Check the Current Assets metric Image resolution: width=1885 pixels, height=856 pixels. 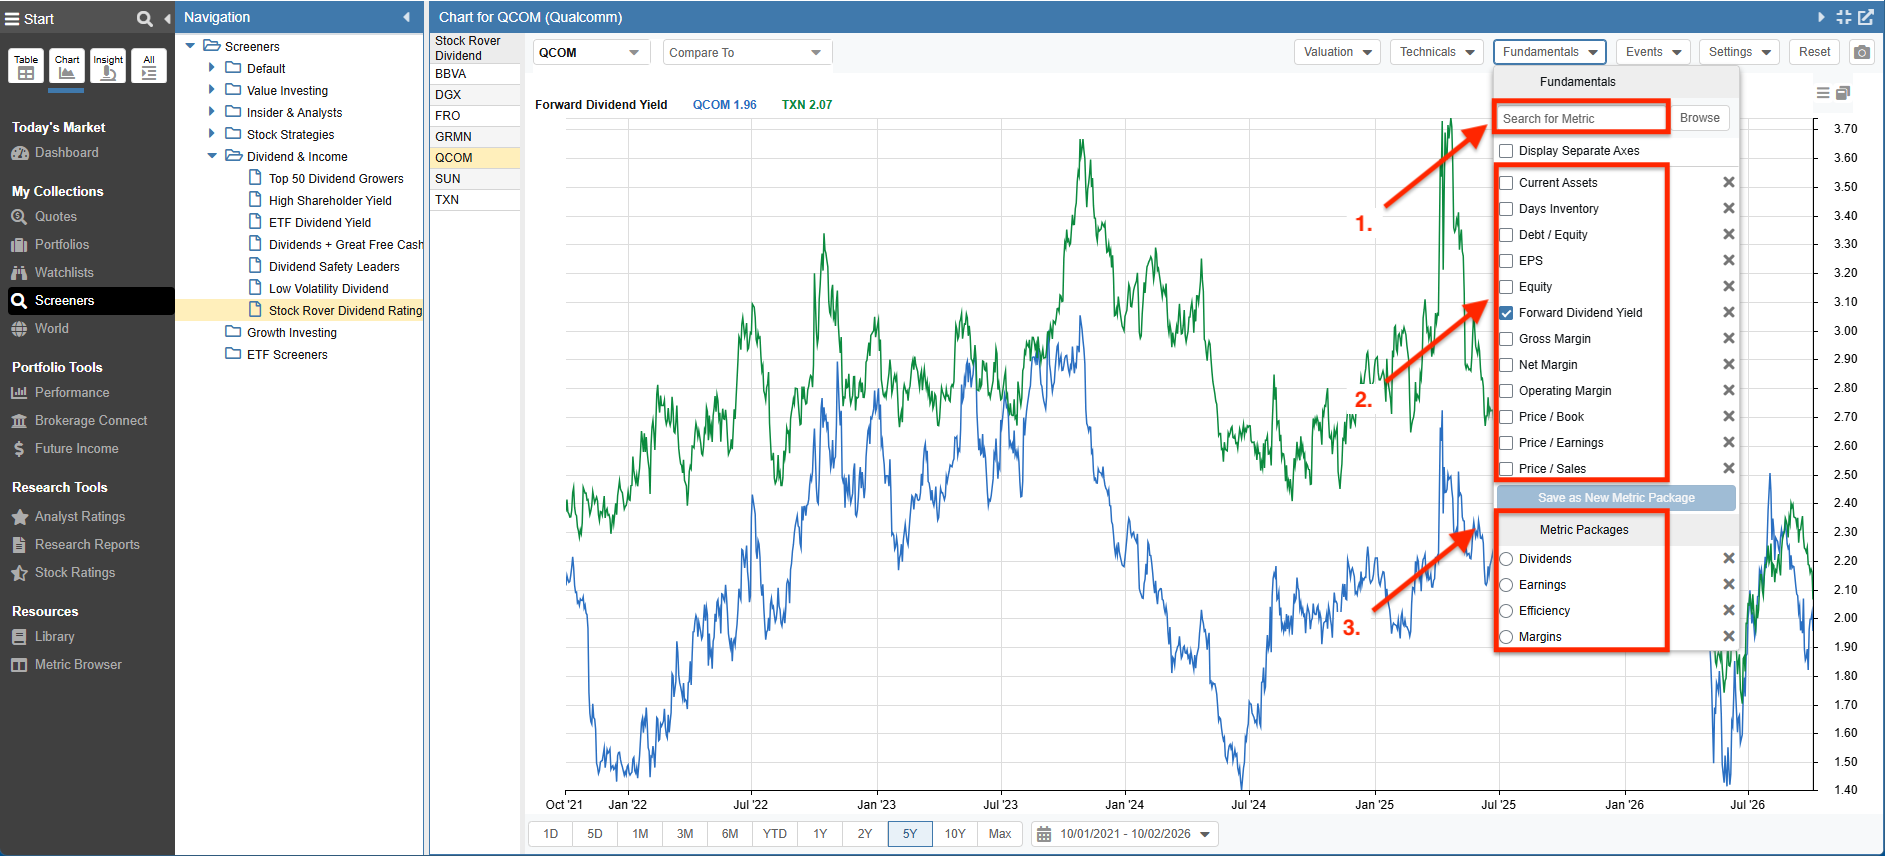1506,183
